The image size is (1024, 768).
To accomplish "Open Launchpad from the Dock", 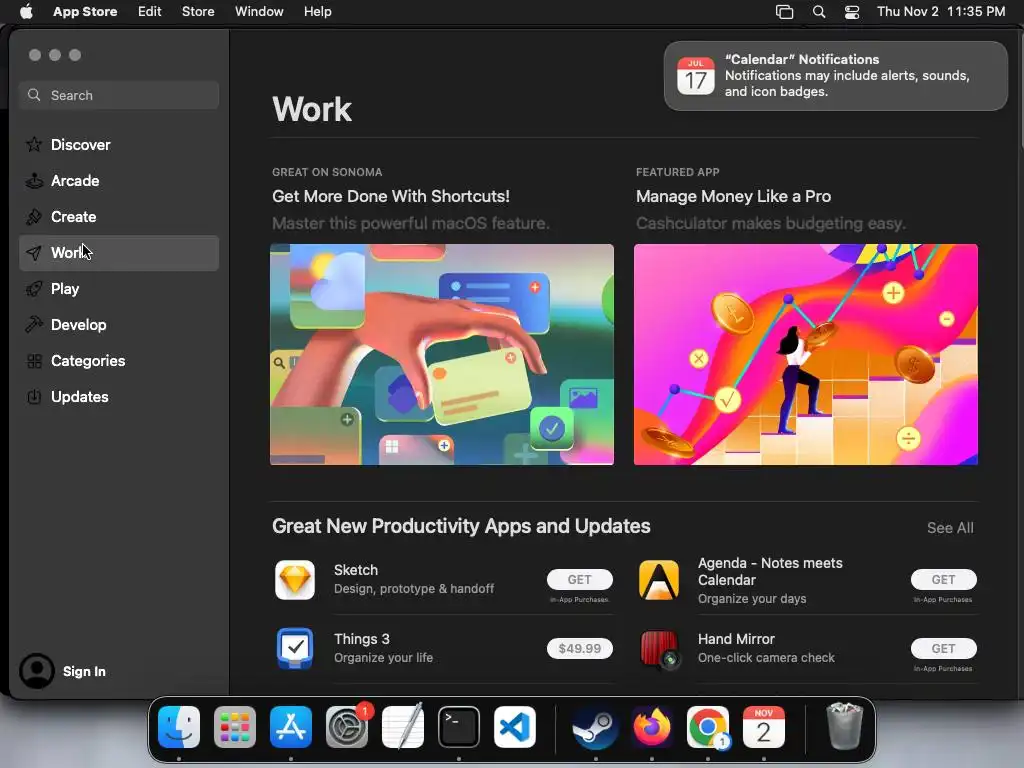I will click(x=234, y=727).
